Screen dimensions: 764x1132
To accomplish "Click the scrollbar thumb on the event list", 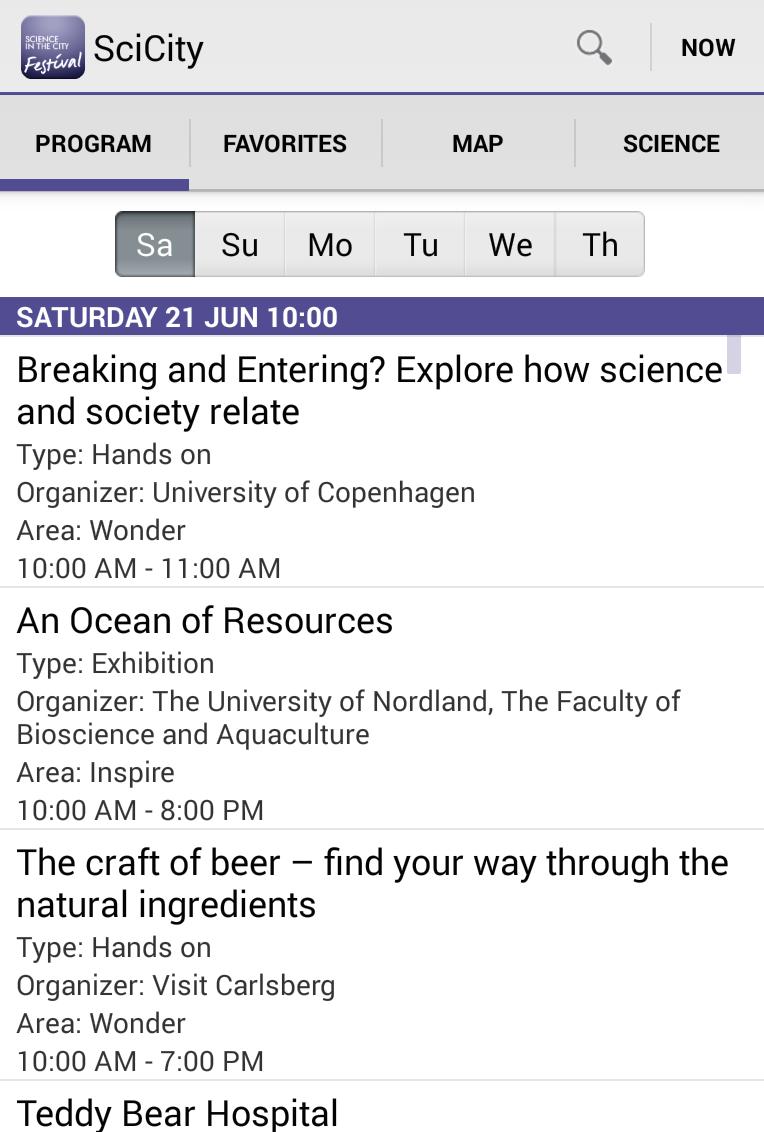I will (x=734, y=354).
